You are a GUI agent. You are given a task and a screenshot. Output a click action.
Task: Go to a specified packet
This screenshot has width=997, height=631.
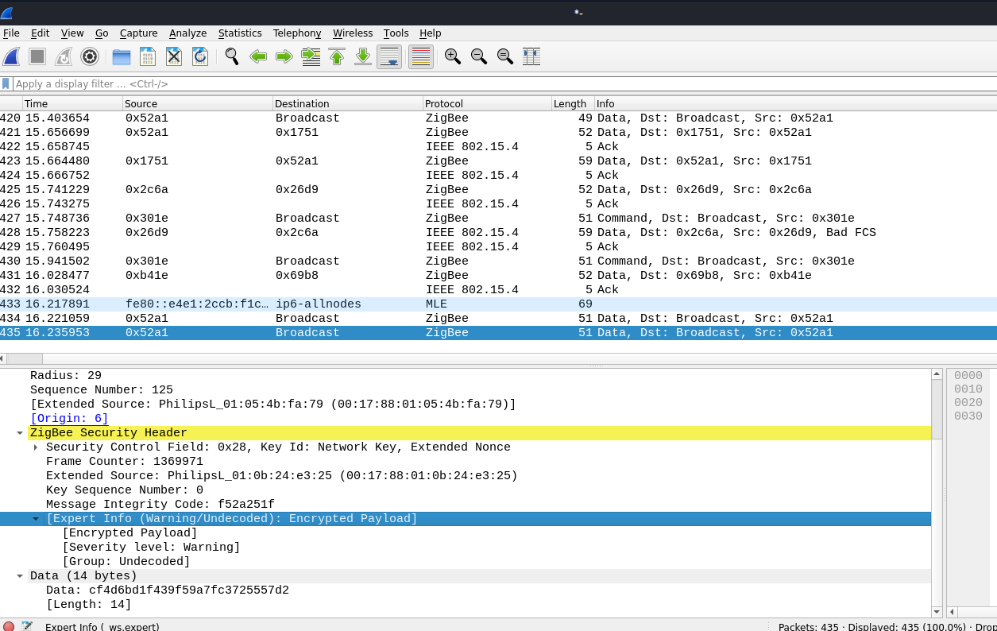coord(310,57)
